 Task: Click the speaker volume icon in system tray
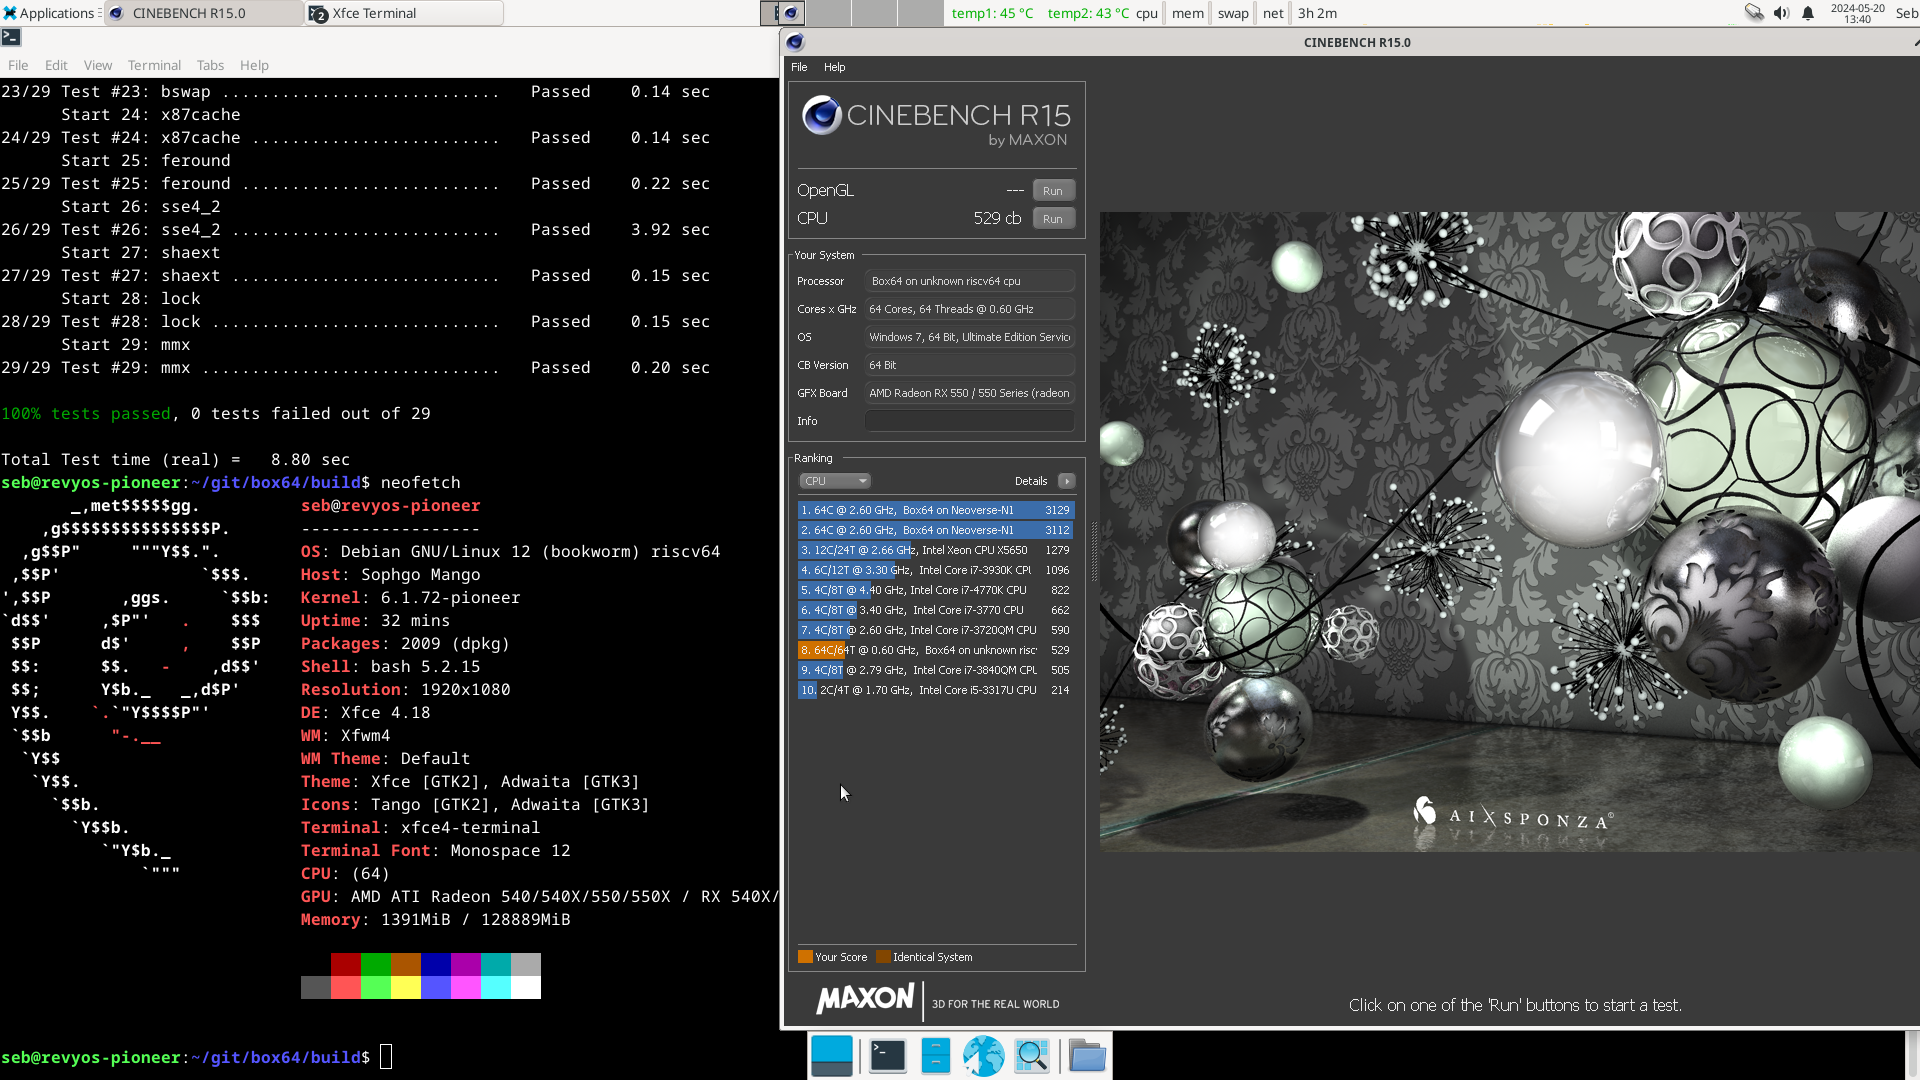(x=1781, y=13)
